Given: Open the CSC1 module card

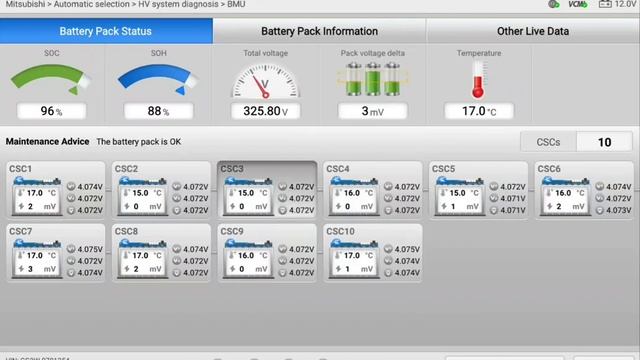Looking at the screenshot, I should coord(56,190).
